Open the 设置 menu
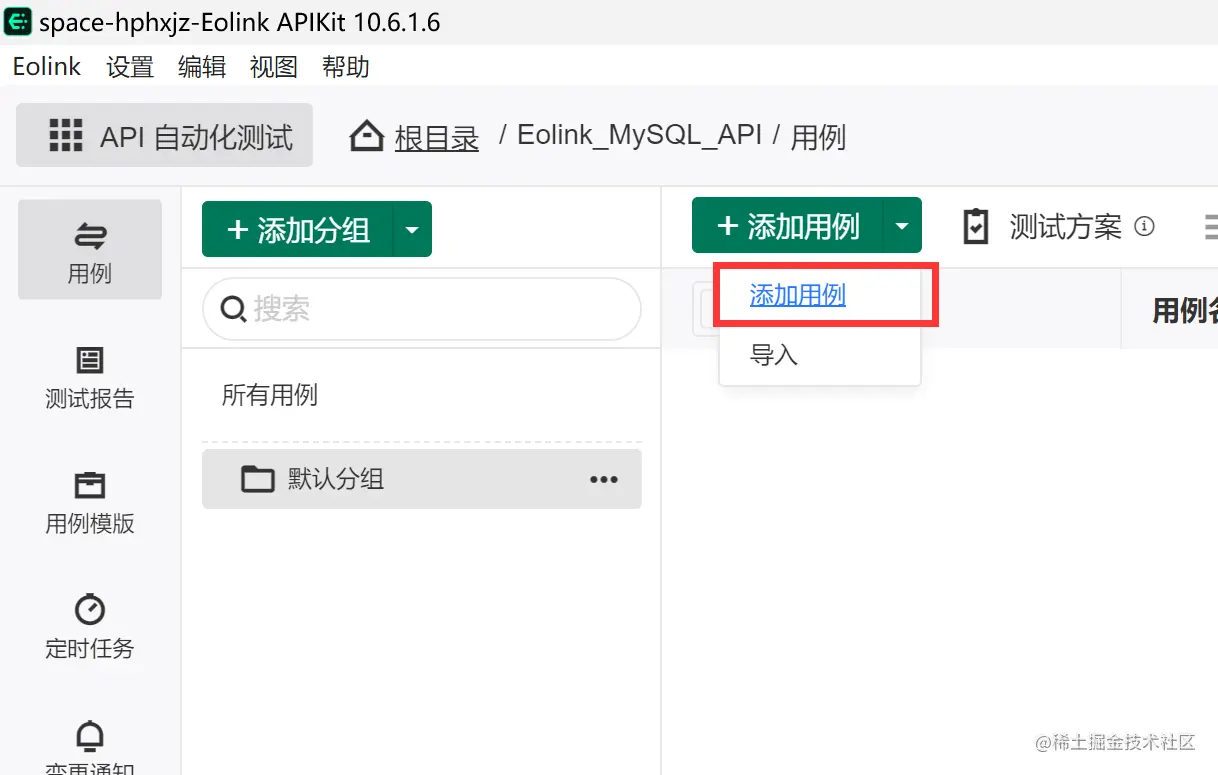Viewport: 1218px width, 775px height. [x=130, y=67]
